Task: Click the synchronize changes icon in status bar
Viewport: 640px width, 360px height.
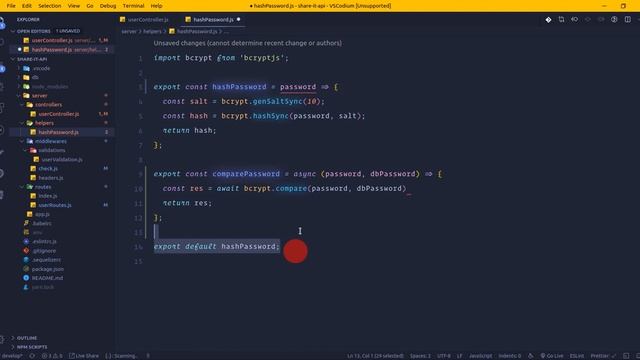Action: coord(32,356)
